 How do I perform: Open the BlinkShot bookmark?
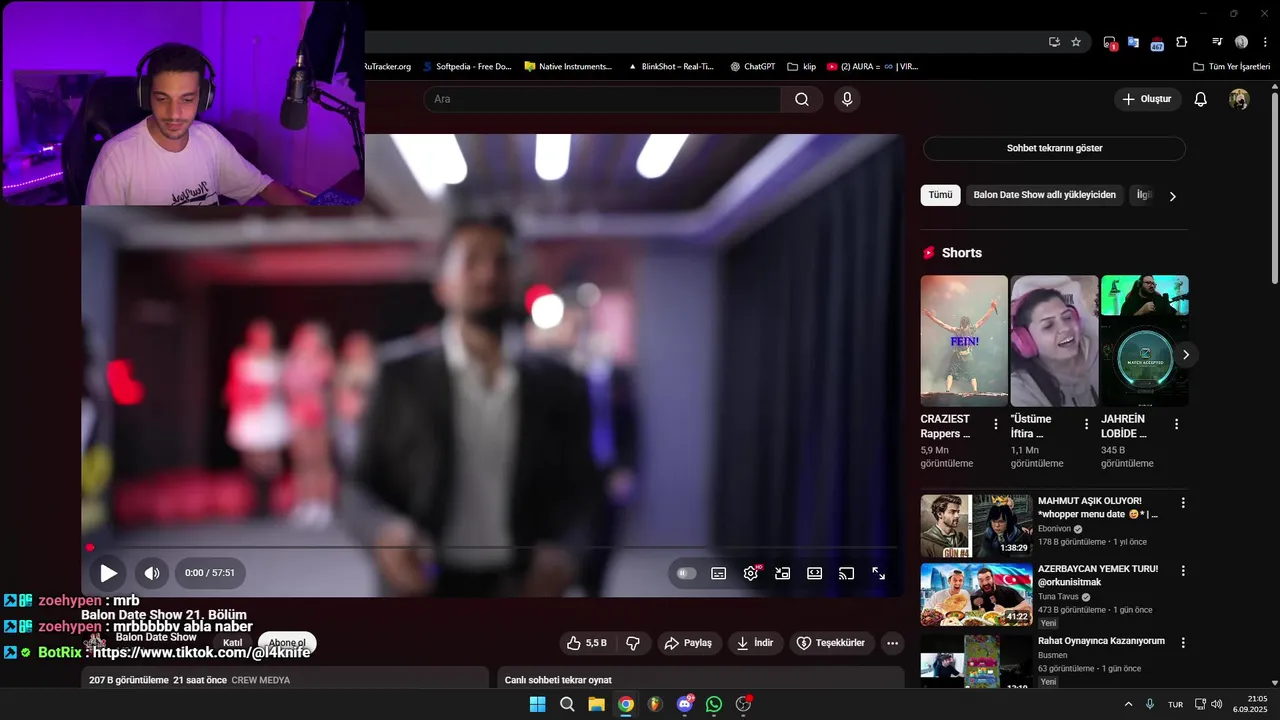point(670,66)
